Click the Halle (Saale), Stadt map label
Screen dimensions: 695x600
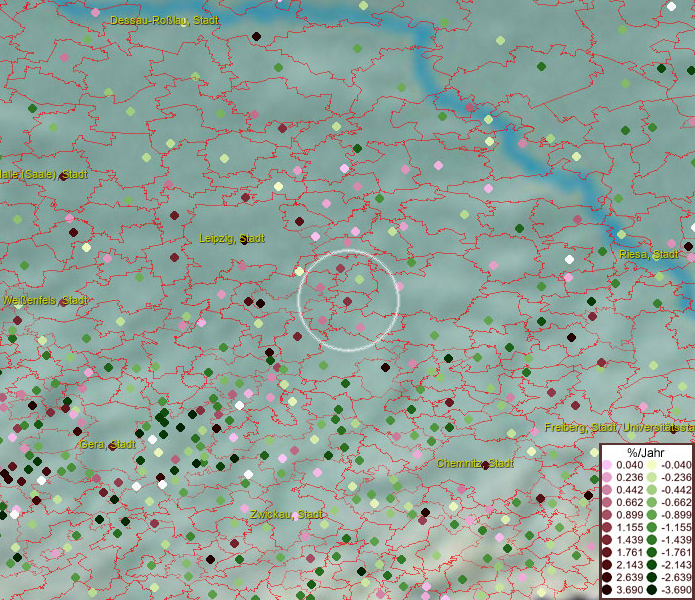(43, 174)
